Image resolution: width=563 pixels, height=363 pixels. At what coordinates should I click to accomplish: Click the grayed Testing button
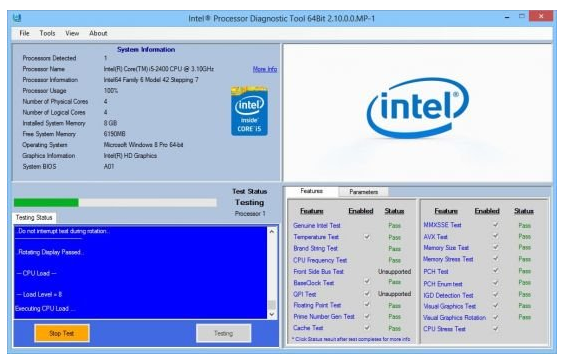(x=223, y=333)
